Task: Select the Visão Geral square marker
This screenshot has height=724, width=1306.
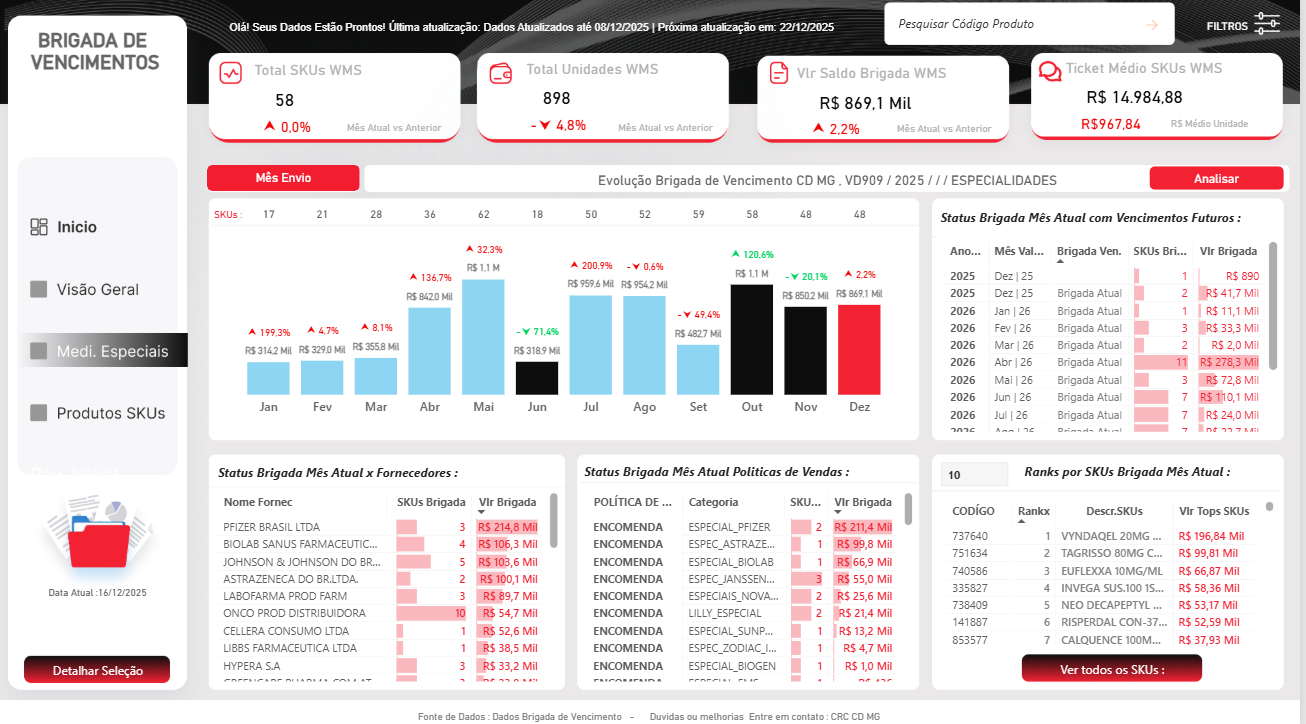Action: point(39,289)
